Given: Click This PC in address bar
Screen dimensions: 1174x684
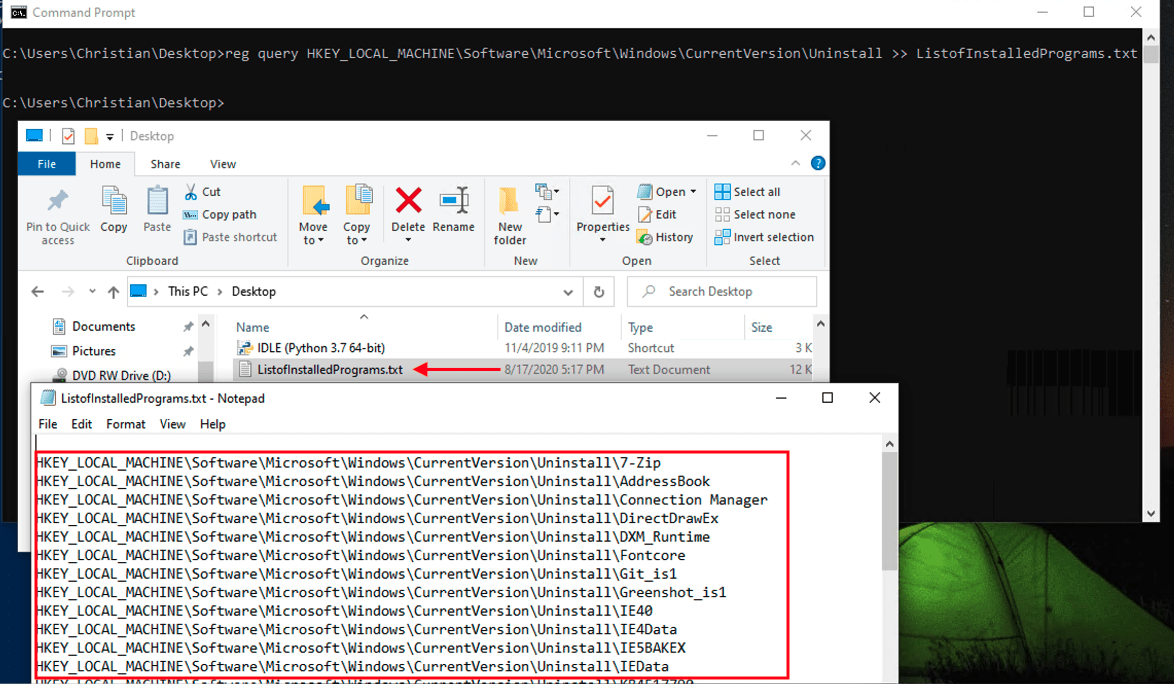Looking at the screenshot, I should pyautogui.click(x=188, y=292).
